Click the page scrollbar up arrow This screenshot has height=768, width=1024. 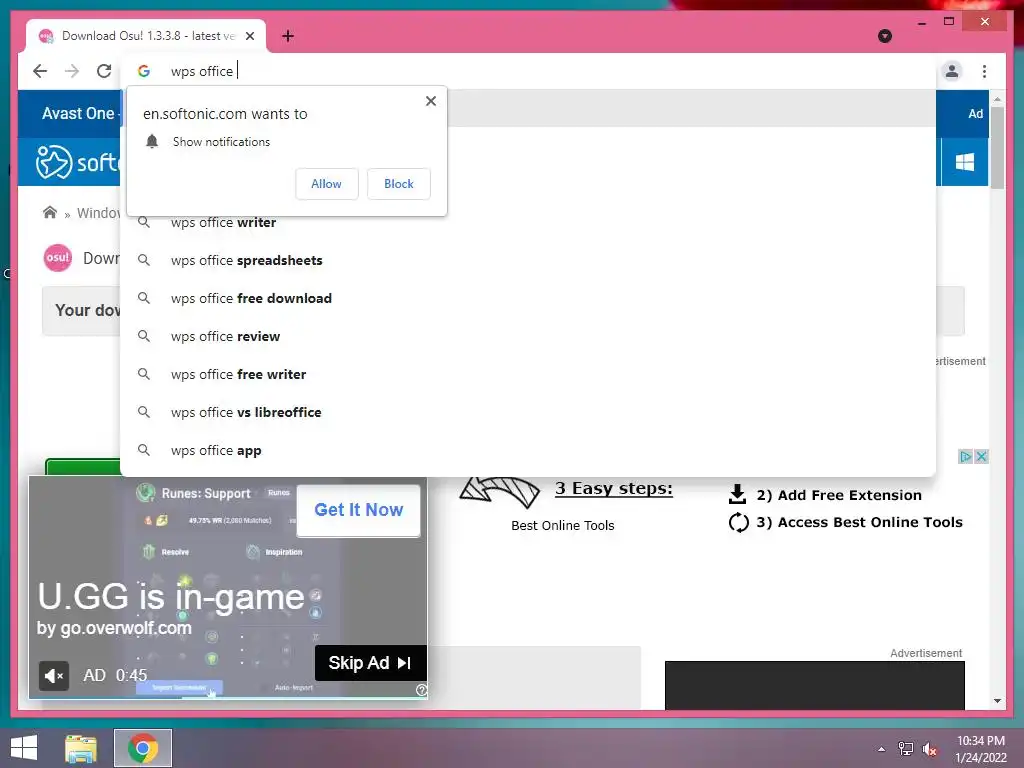[997, 99]
